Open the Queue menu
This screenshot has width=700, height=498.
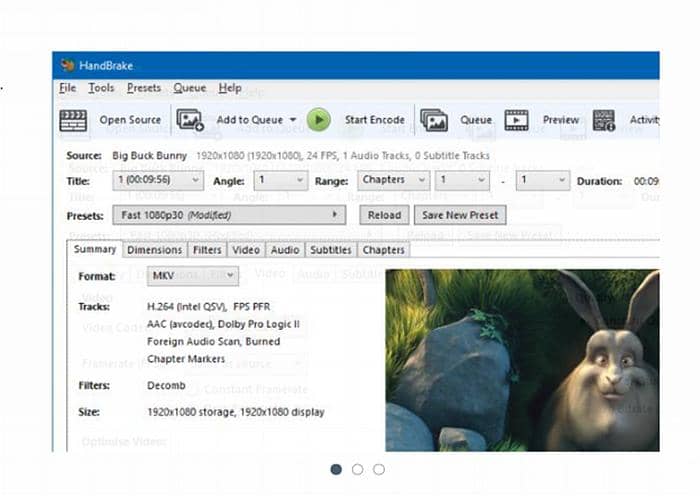[190, 88]
